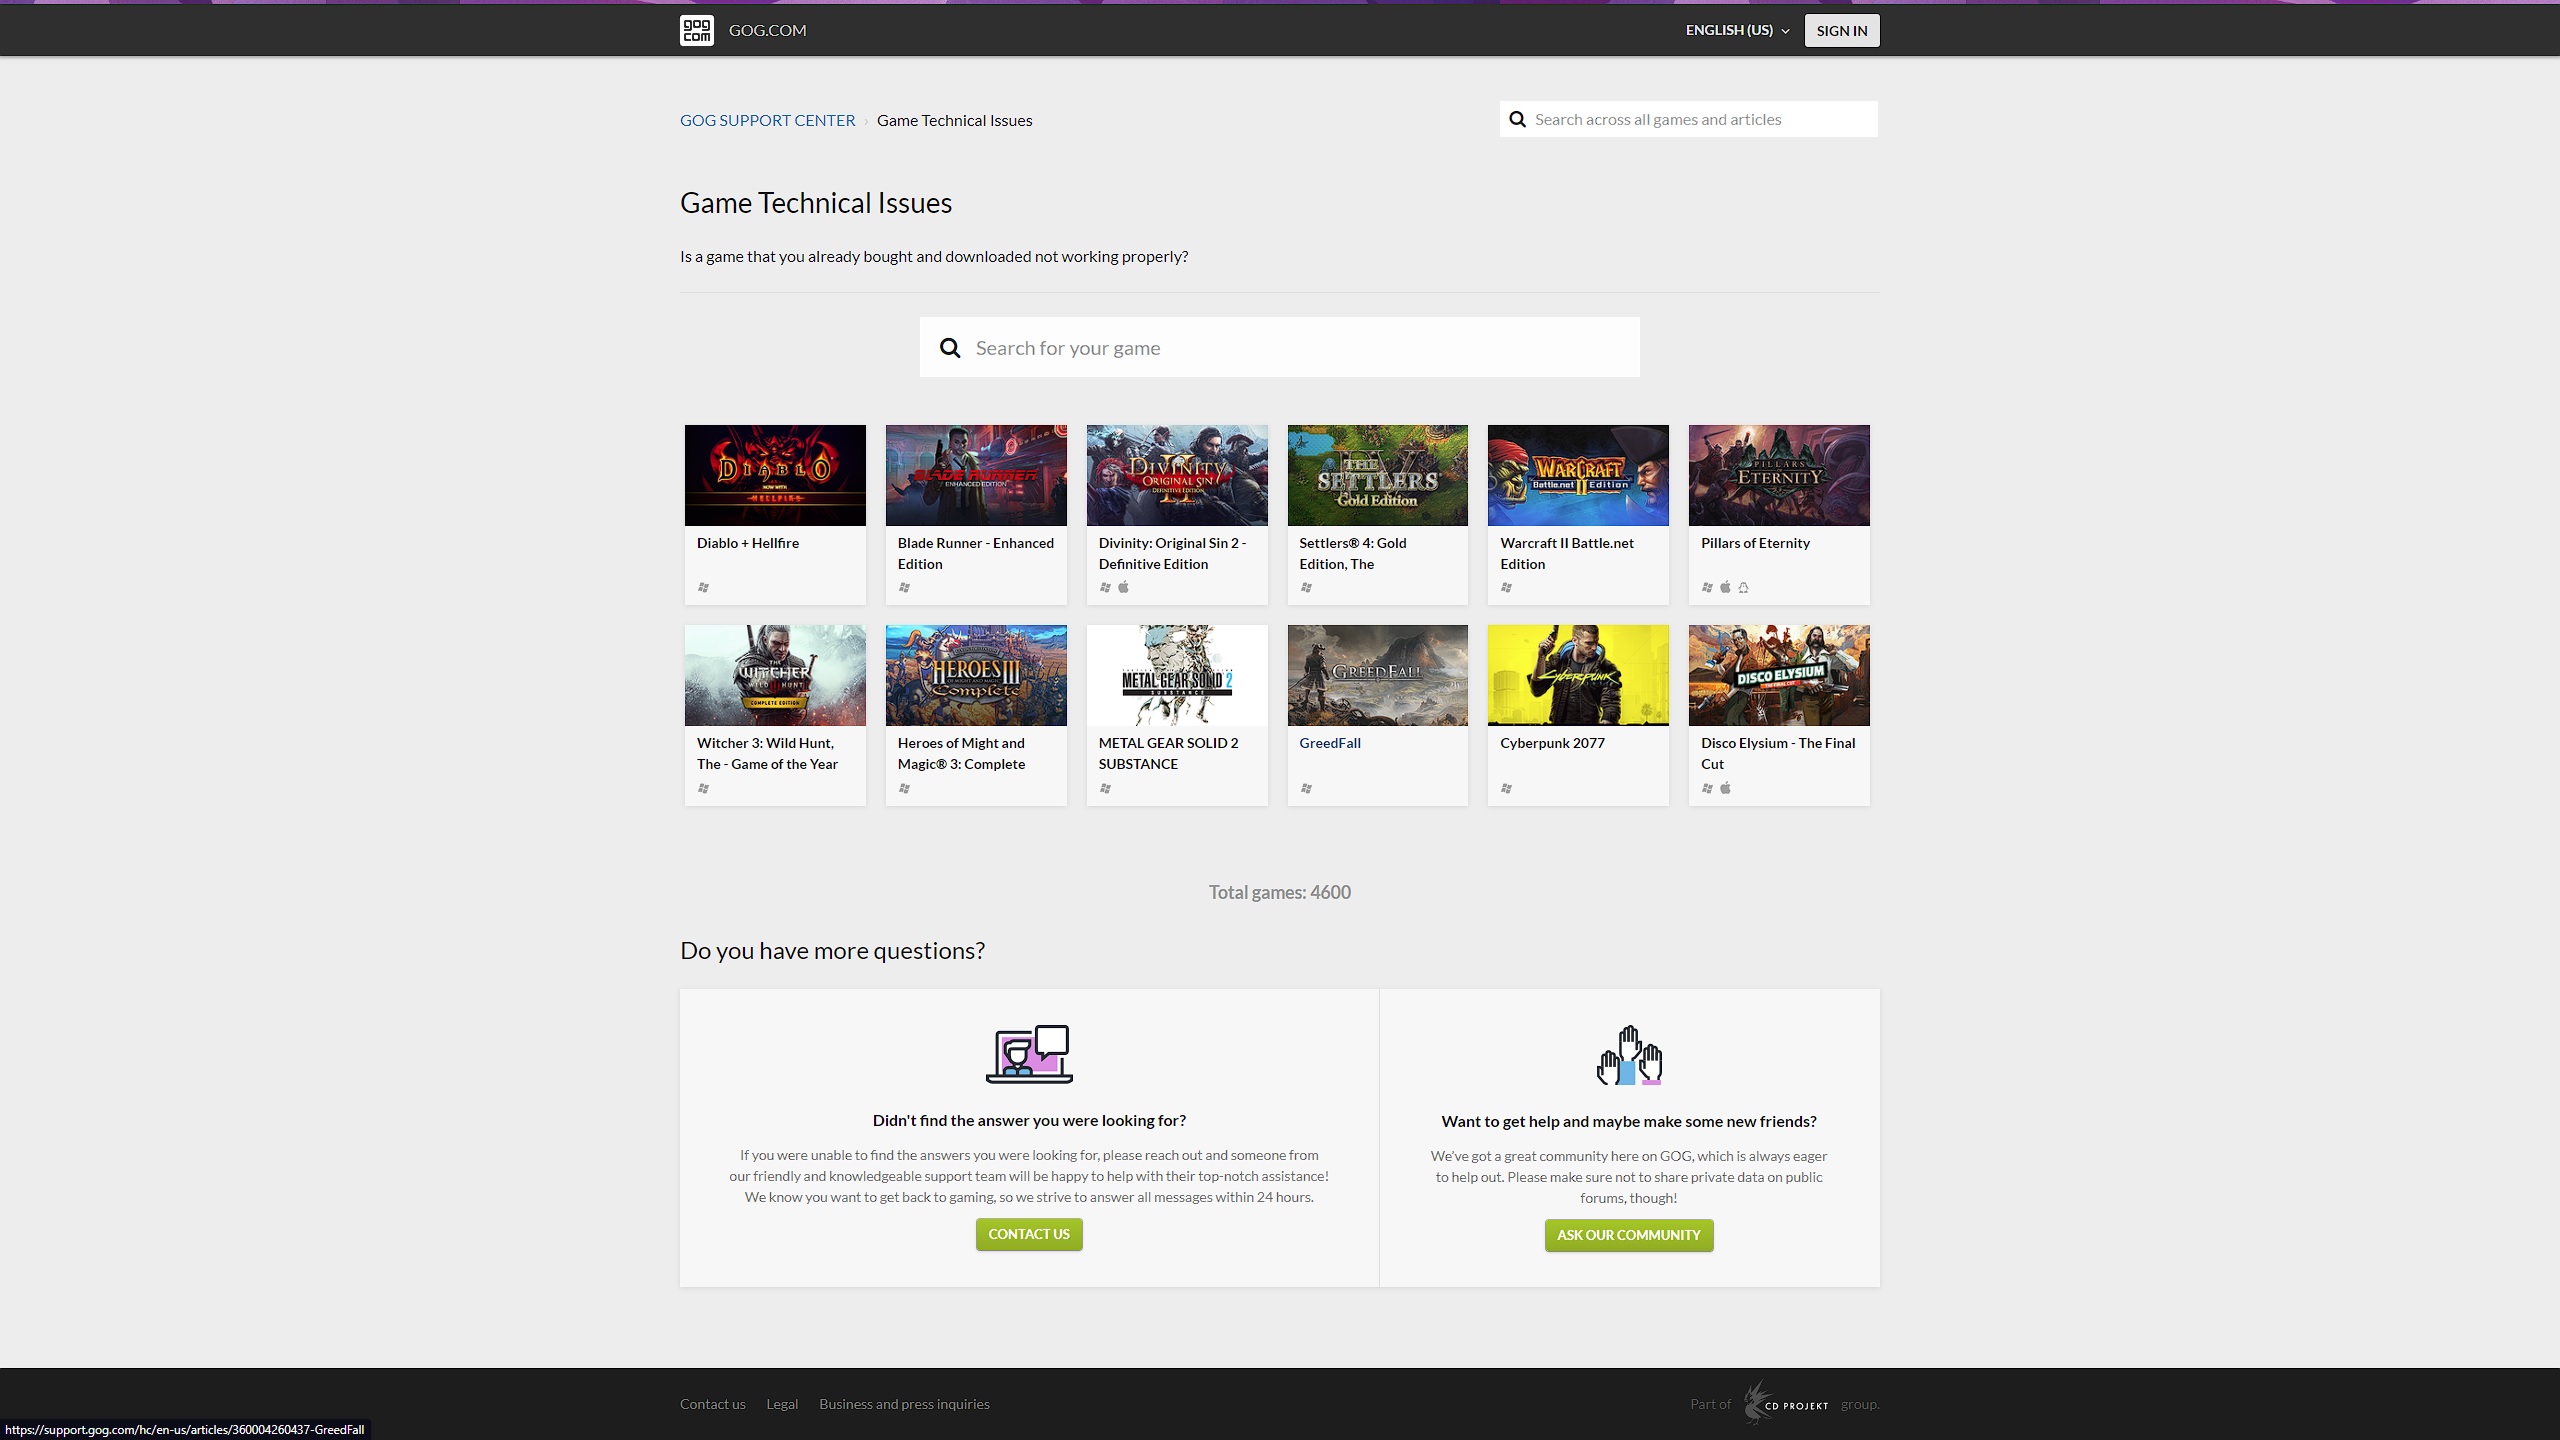
Task: Open 'Business and press inquiries' footer link
Action: tap(904, 1404)
